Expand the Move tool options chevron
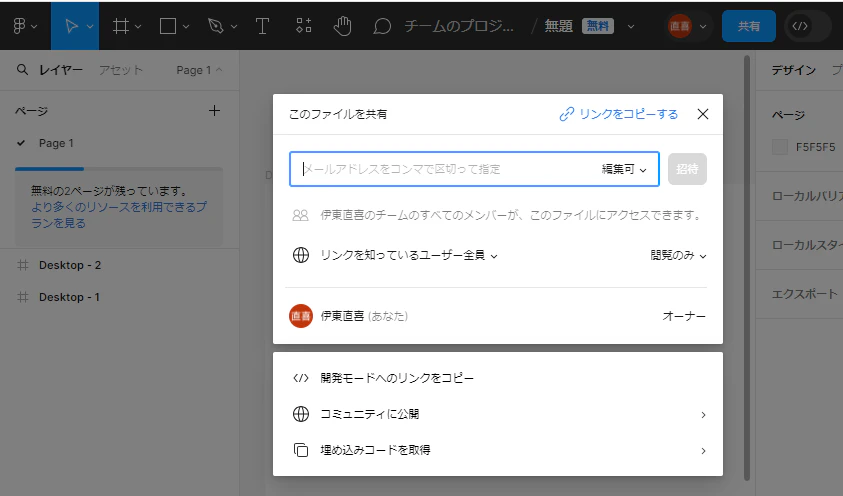This screenshot has width=843, height=496. click(90, 26)
